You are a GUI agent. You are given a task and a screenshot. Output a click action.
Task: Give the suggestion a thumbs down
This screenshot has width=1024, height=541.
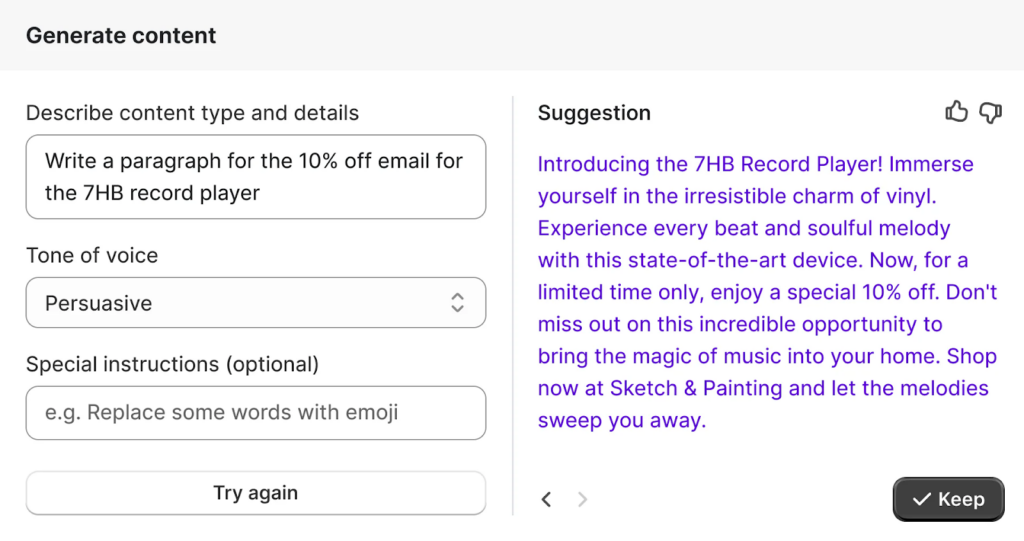click(990, 112)
